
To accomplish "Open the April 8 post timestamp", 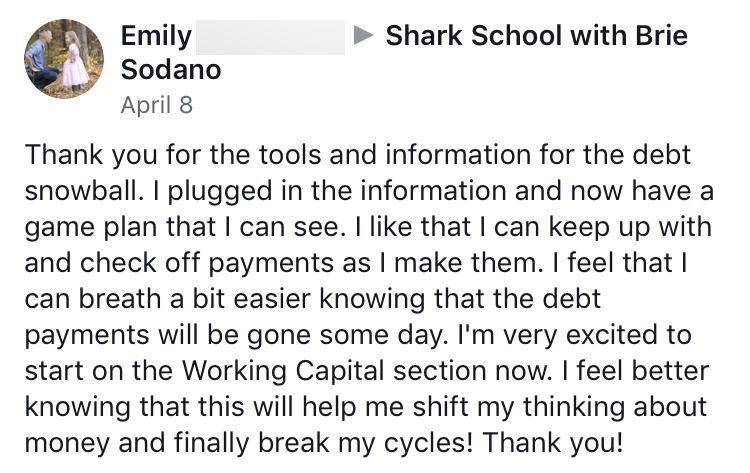I will click(156, 105).
